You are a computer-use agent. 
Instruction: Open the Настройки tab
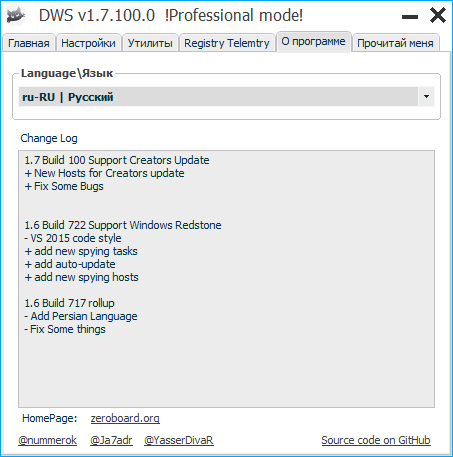click(88, 43)
